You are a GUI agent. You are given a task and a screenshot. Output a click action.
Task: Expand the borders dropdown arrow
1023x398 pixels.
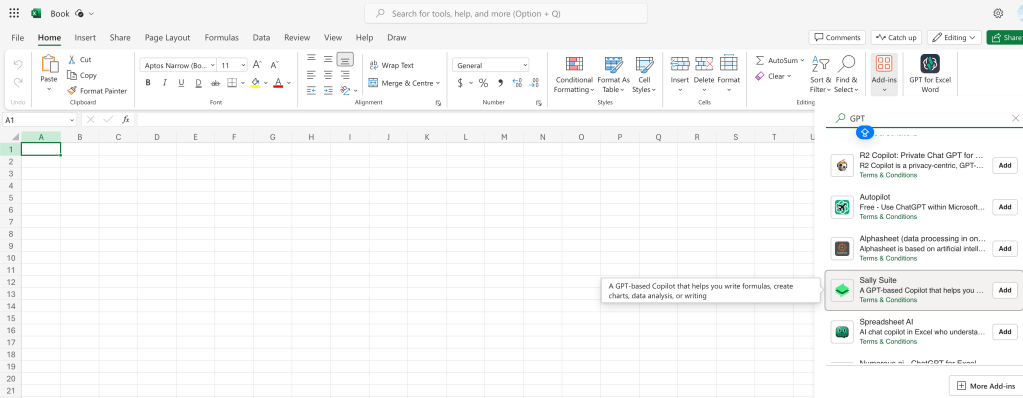[243, 83]
